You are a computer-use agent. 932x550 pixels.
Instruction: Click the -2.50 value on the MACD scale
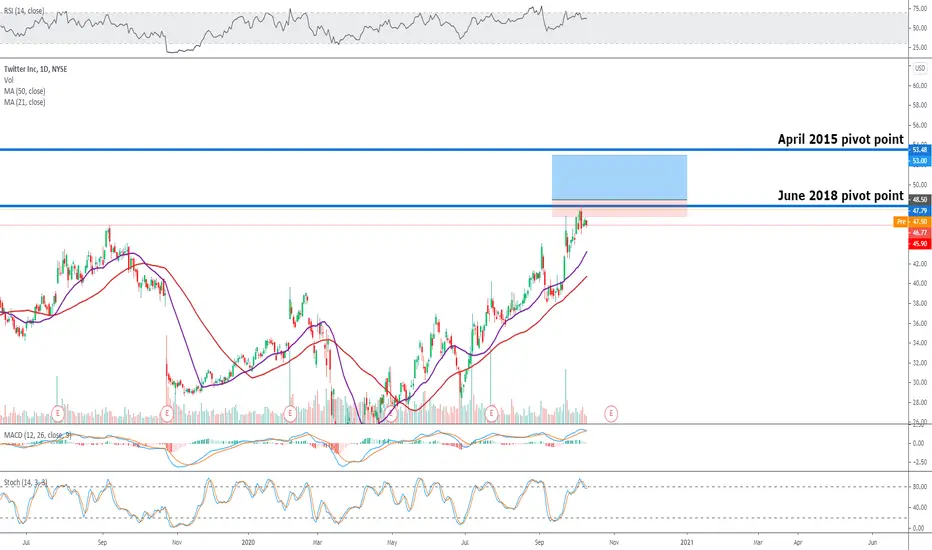[918, 462]
